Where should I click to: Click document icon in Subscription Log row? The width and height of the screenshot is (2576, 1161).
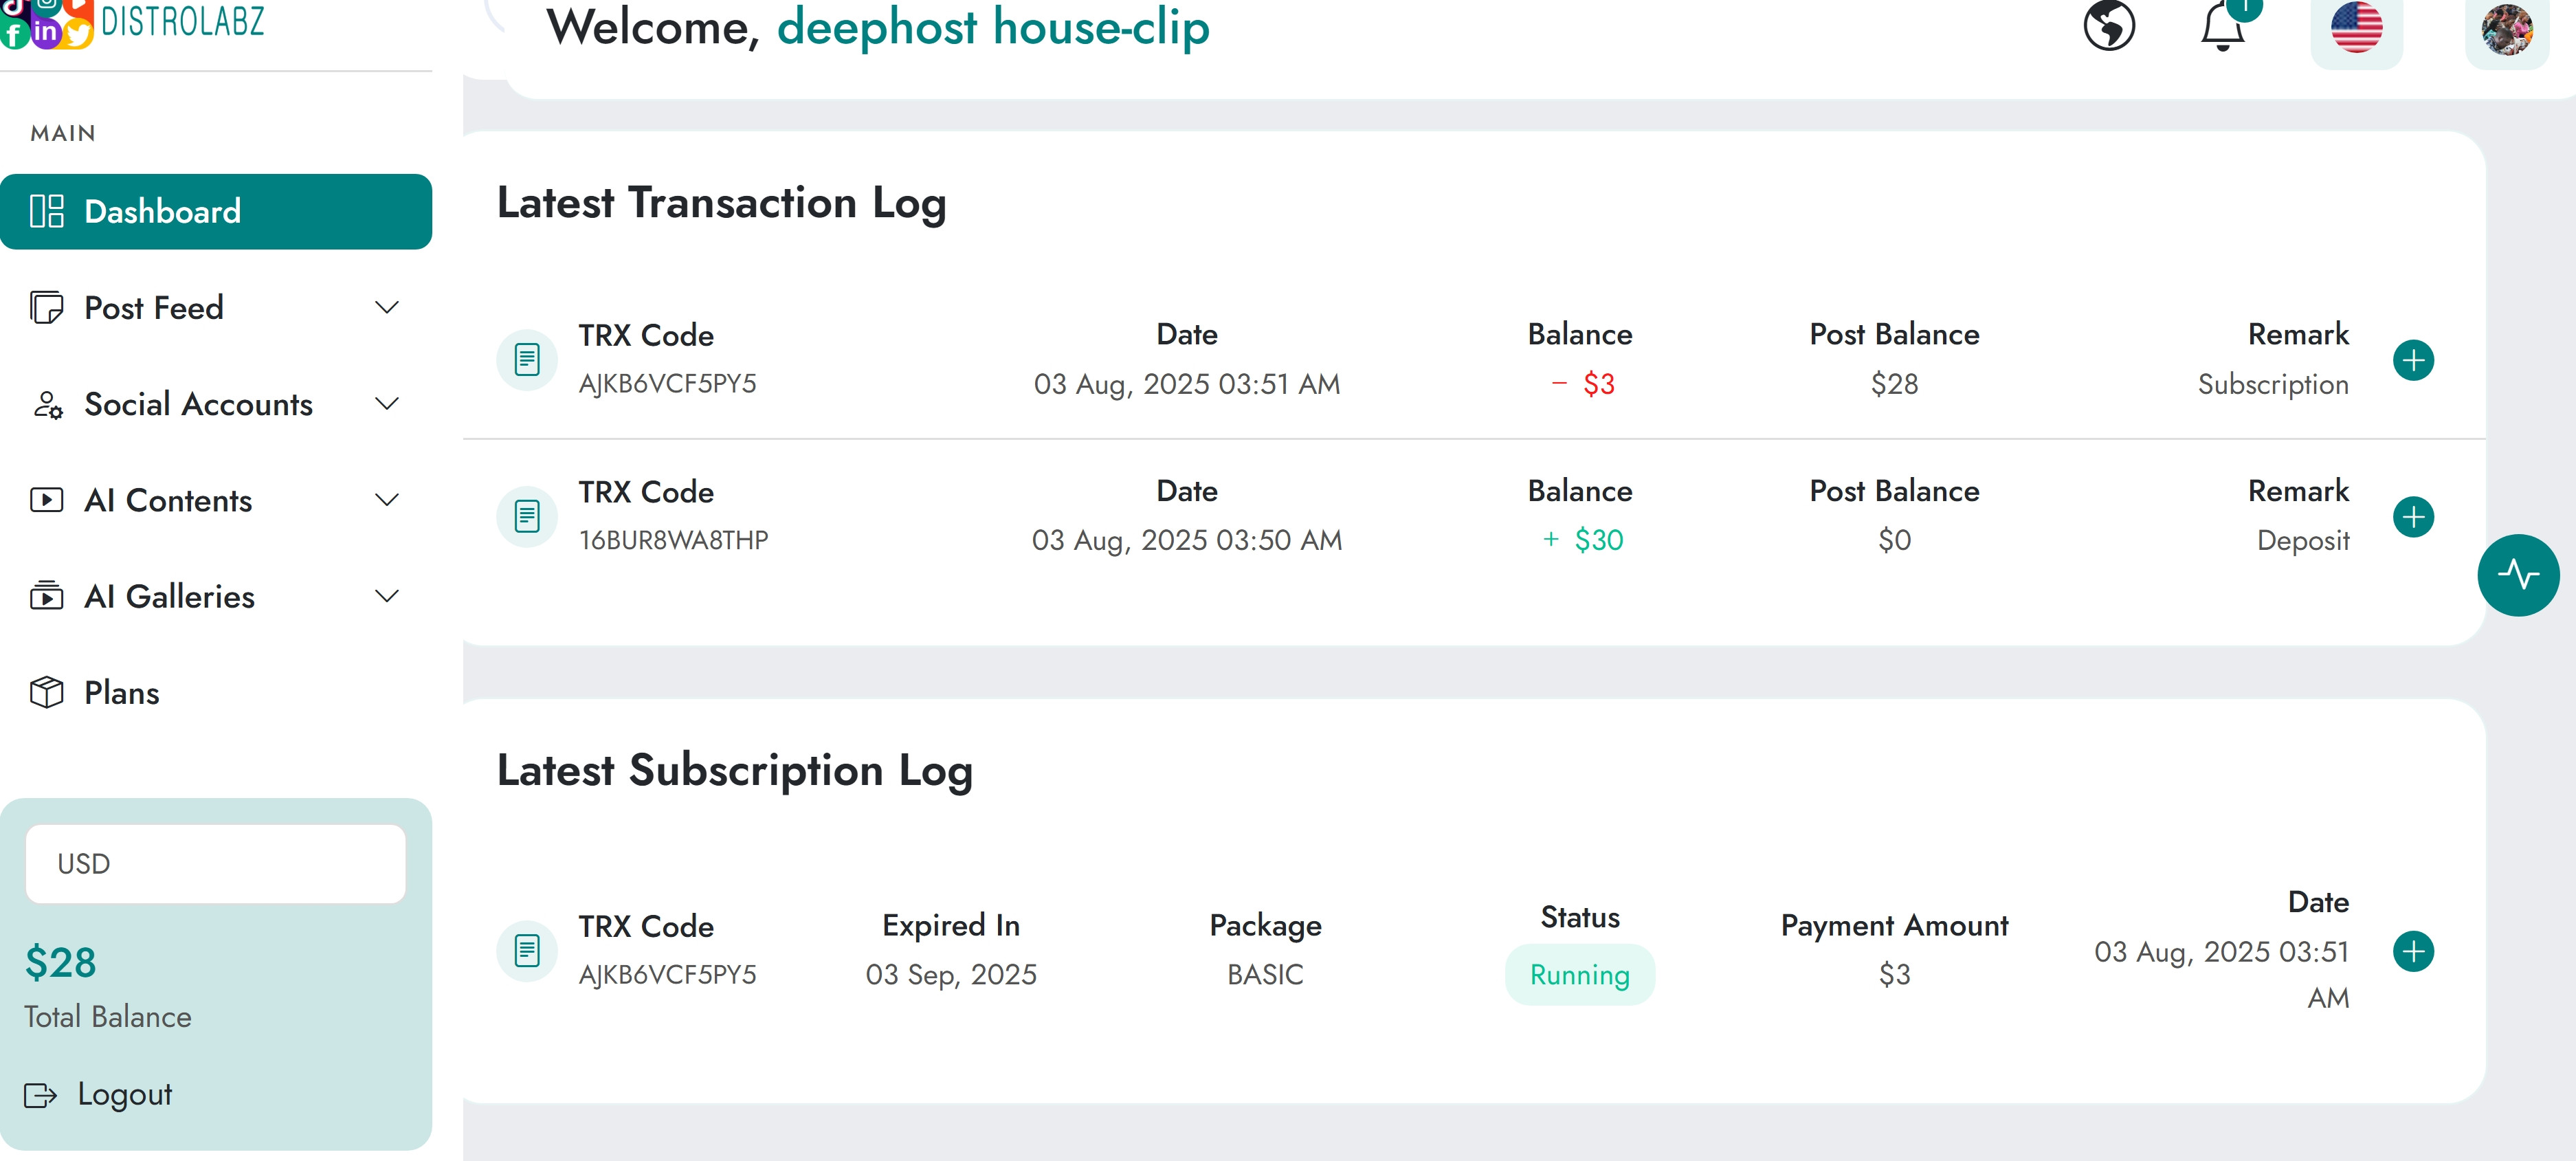[x=527, y=950]
